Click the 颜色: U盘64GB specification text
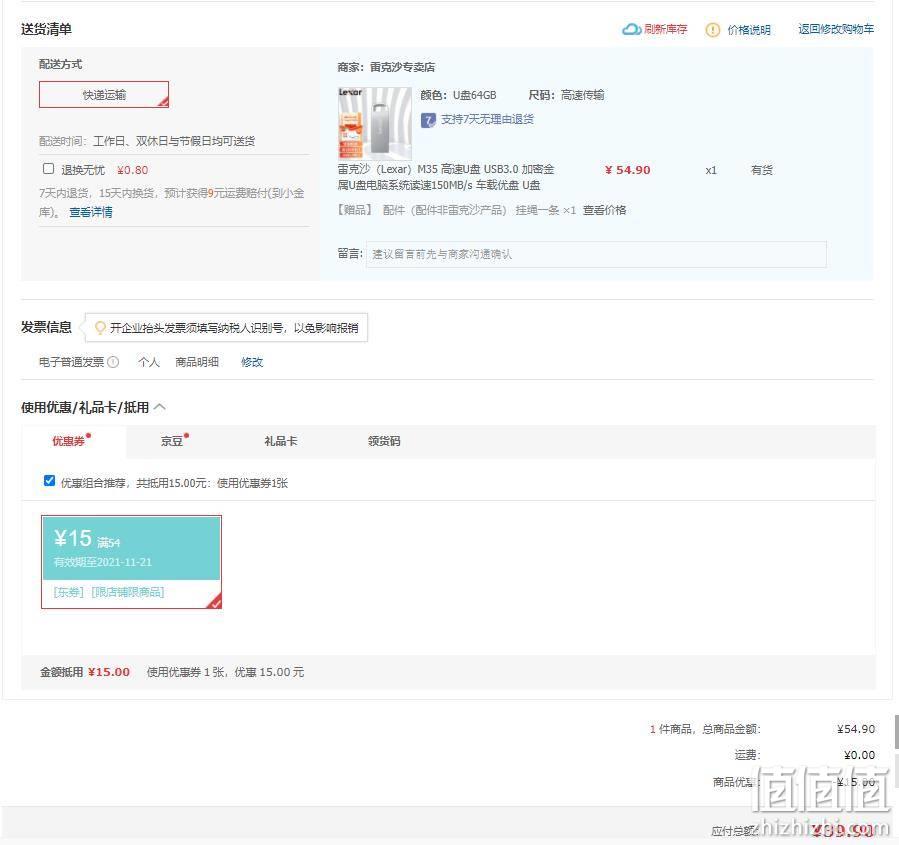 (x=458, y=95)
